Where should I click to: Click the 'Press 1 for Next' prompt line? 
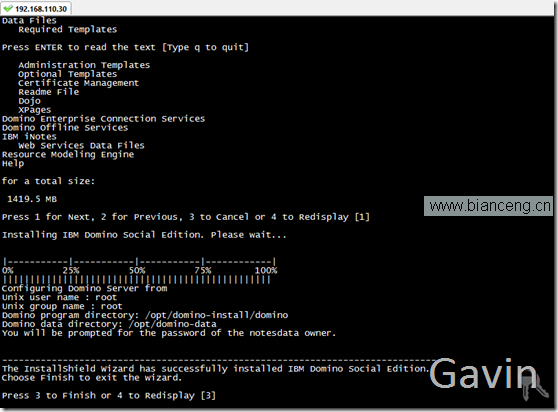(x=186, y=217)
